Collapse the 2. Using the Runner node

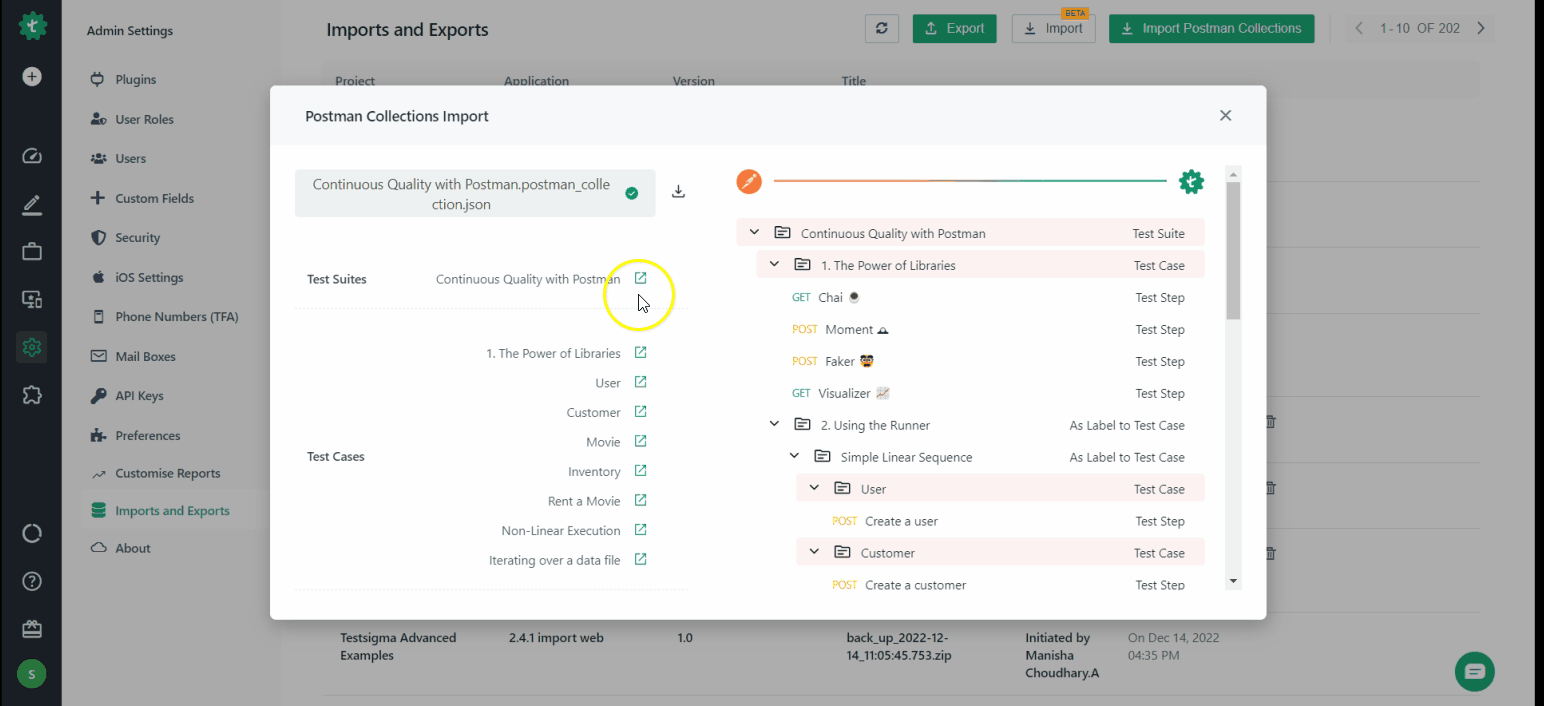tap(774, 425)
